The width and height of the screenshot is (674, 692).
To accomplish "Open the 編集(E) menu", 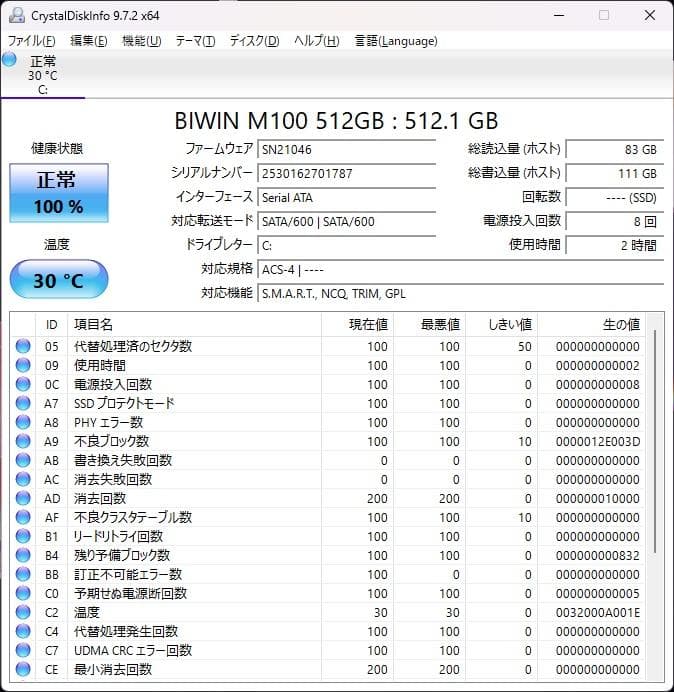I will tap(89, 41).
